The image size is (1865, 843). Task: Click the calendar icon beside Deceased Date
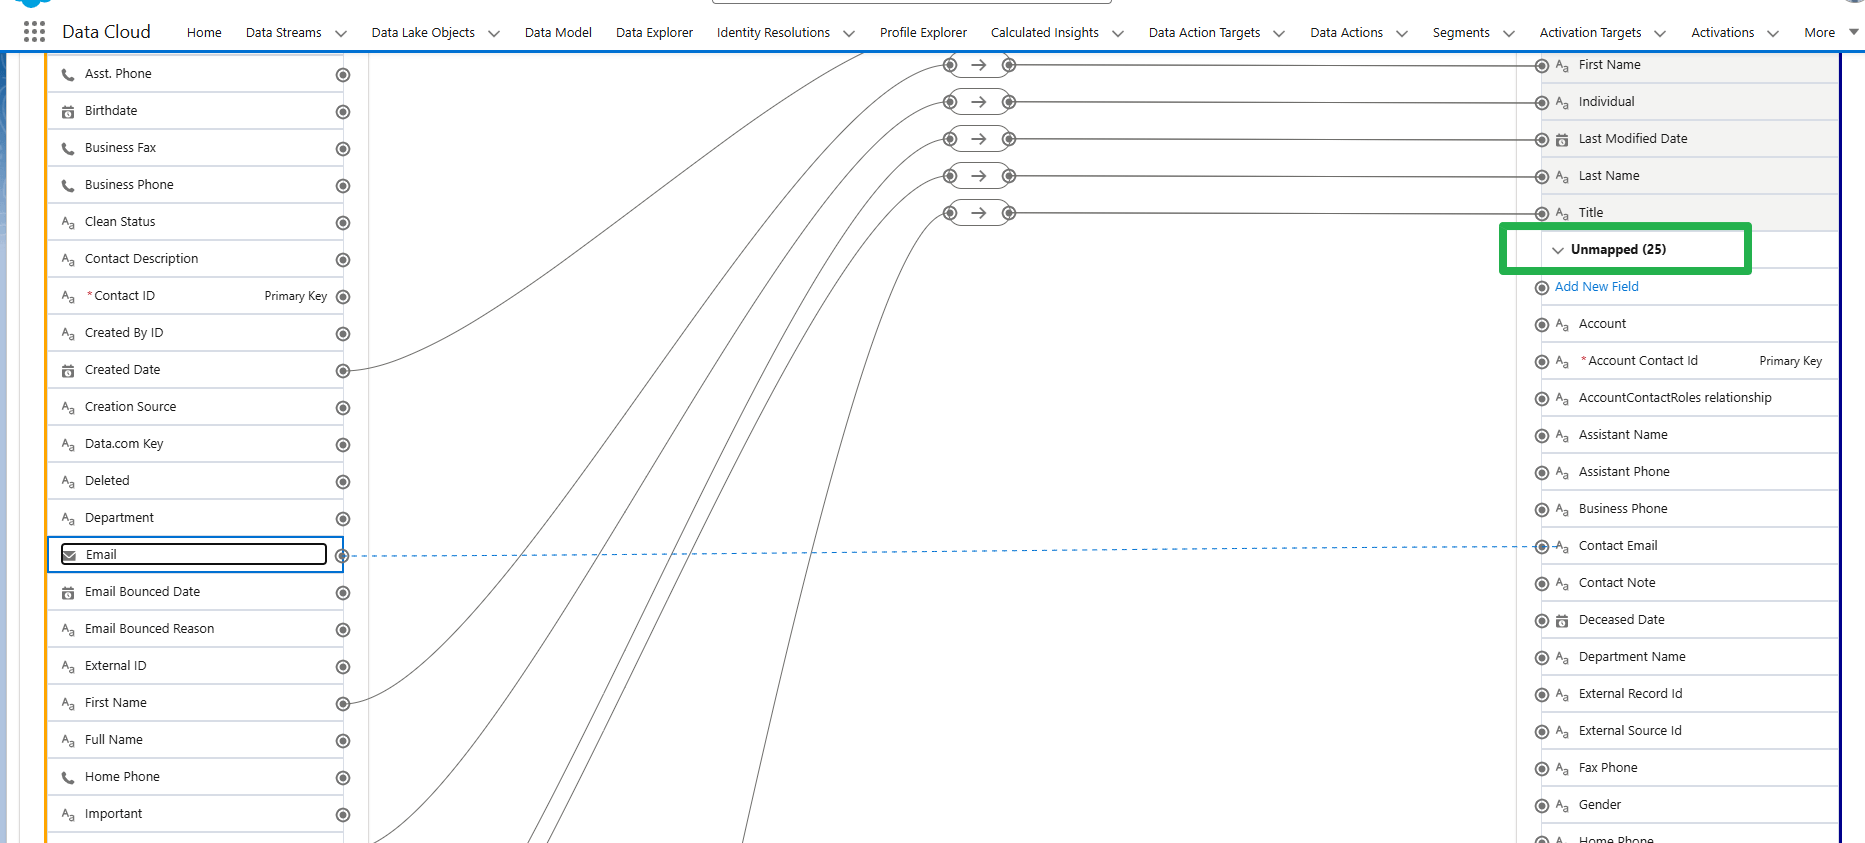1562,621
